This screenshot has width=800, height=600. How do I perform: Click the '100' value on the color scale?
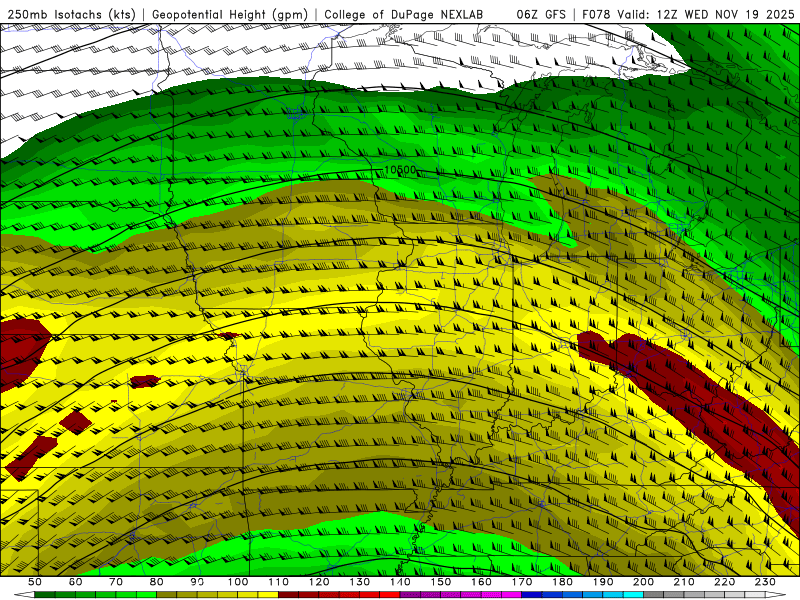(238, 582)
